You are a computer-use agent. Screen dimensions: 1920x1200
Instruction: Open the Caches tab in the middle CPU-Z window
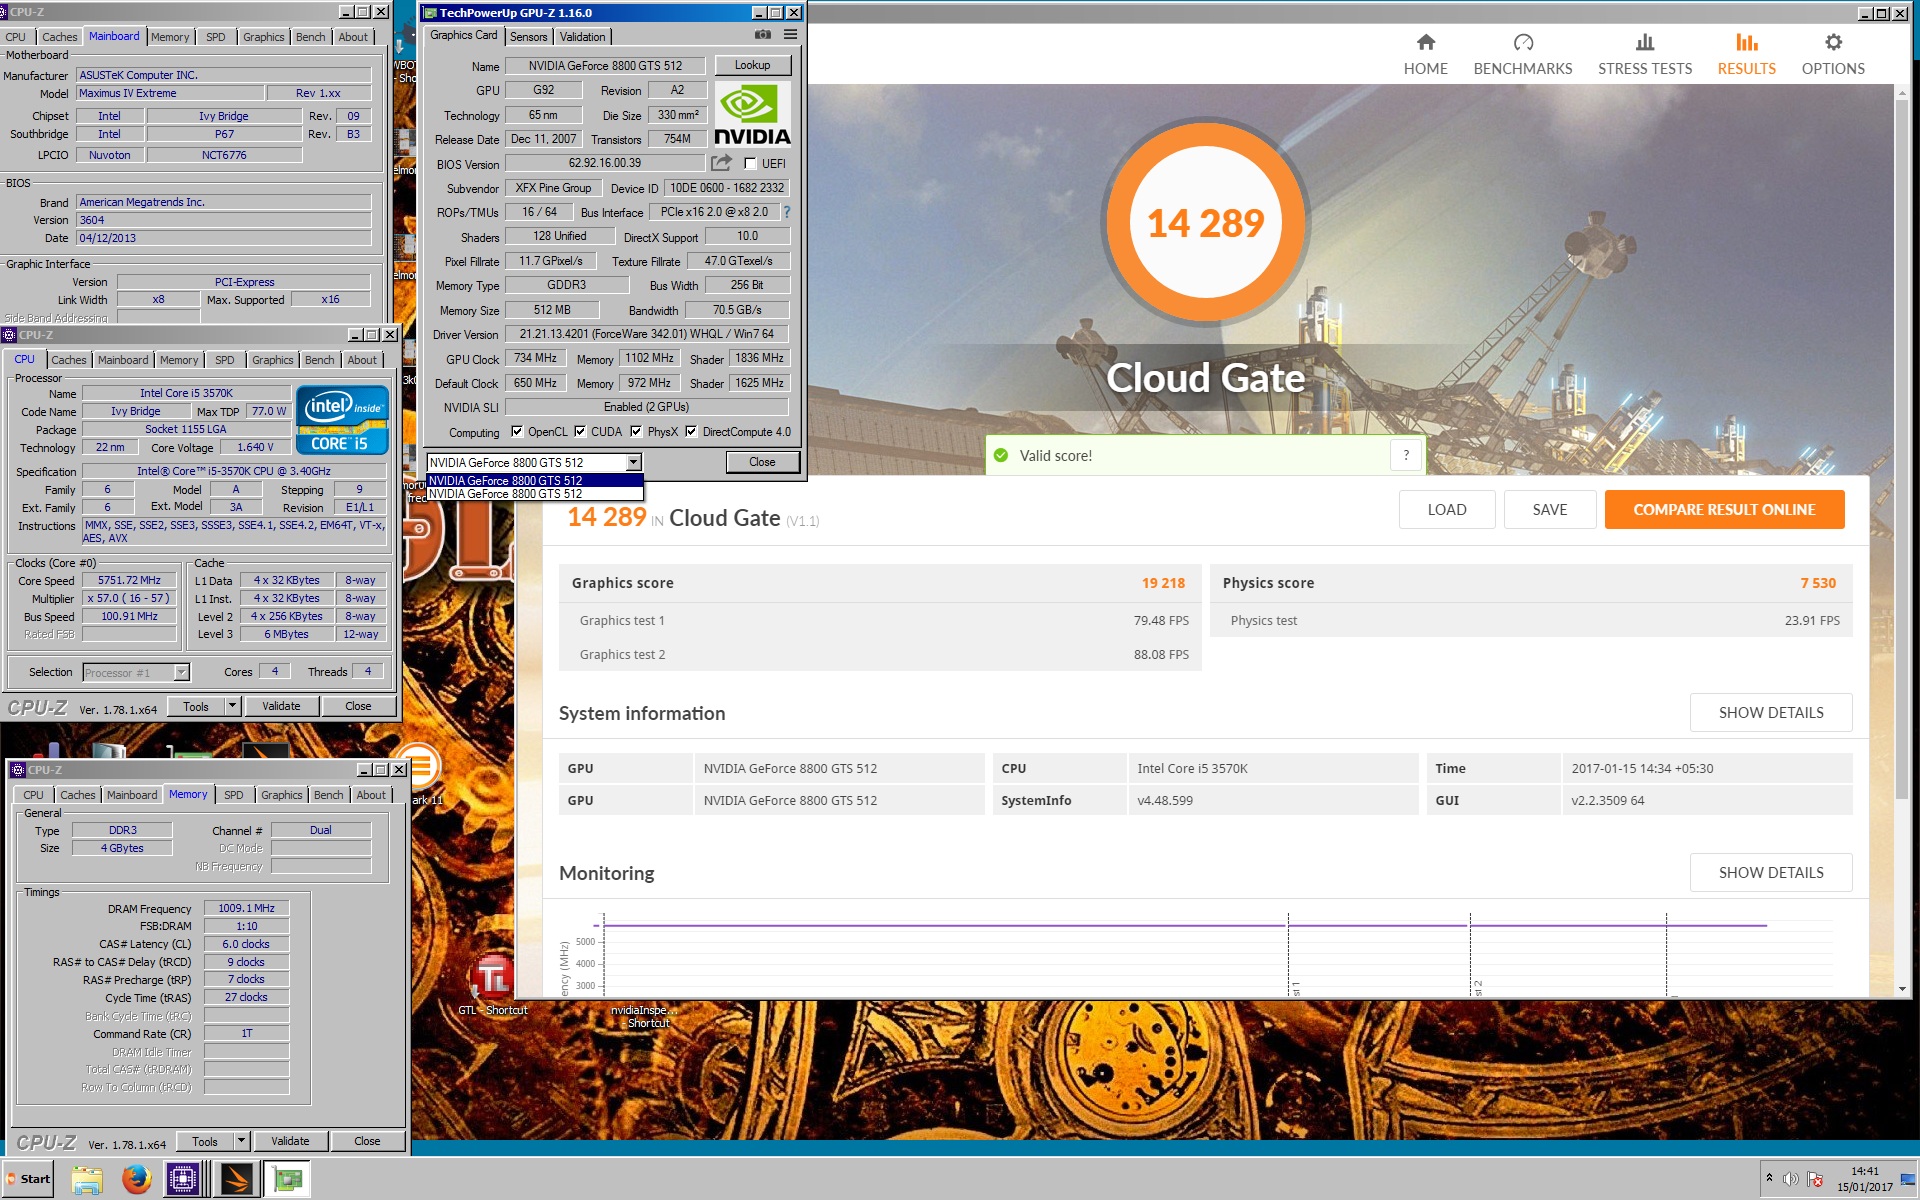[x=69, y=360]
